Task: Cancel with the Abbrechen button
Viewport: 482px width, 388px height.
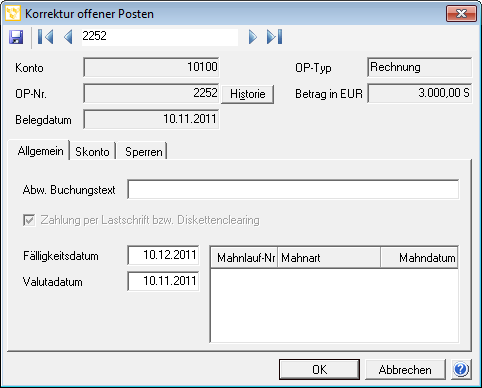Action: pyautogui.click(x=405, y=369)
